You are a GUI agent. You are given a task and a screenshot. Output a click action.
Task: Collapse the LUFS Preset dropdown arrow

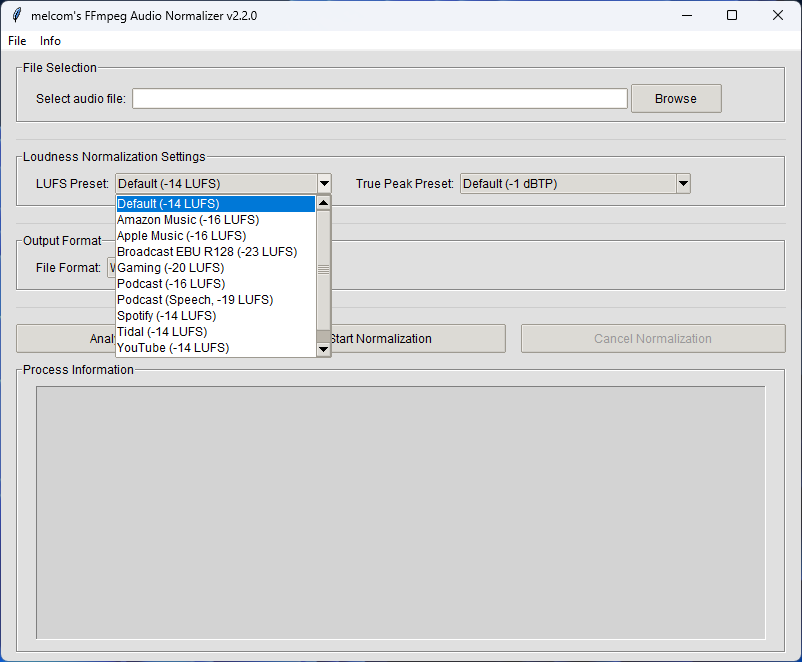click(324, 184)
